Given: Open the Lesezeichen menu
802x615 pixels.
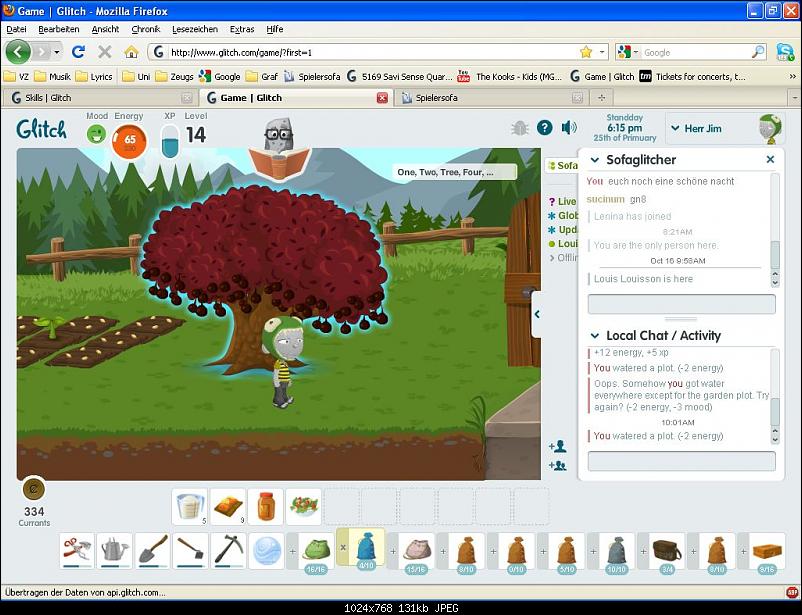Looking at the screenshot, I should 194,29.
